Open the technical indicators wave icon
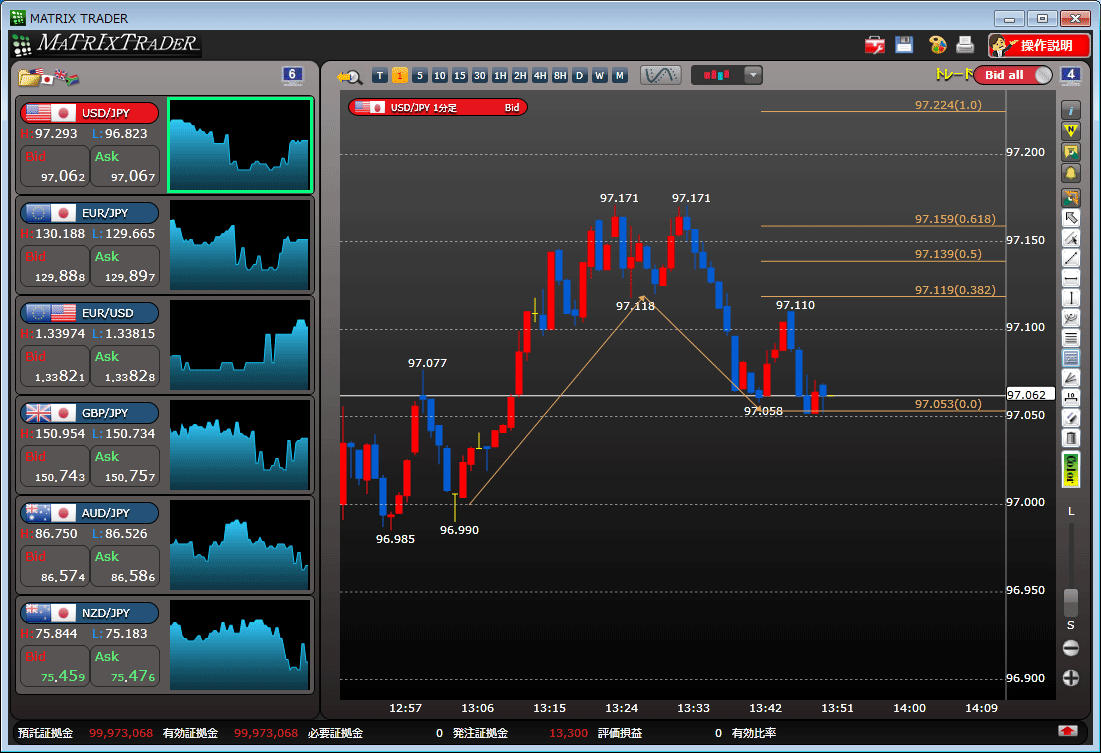 coord(660,75)
